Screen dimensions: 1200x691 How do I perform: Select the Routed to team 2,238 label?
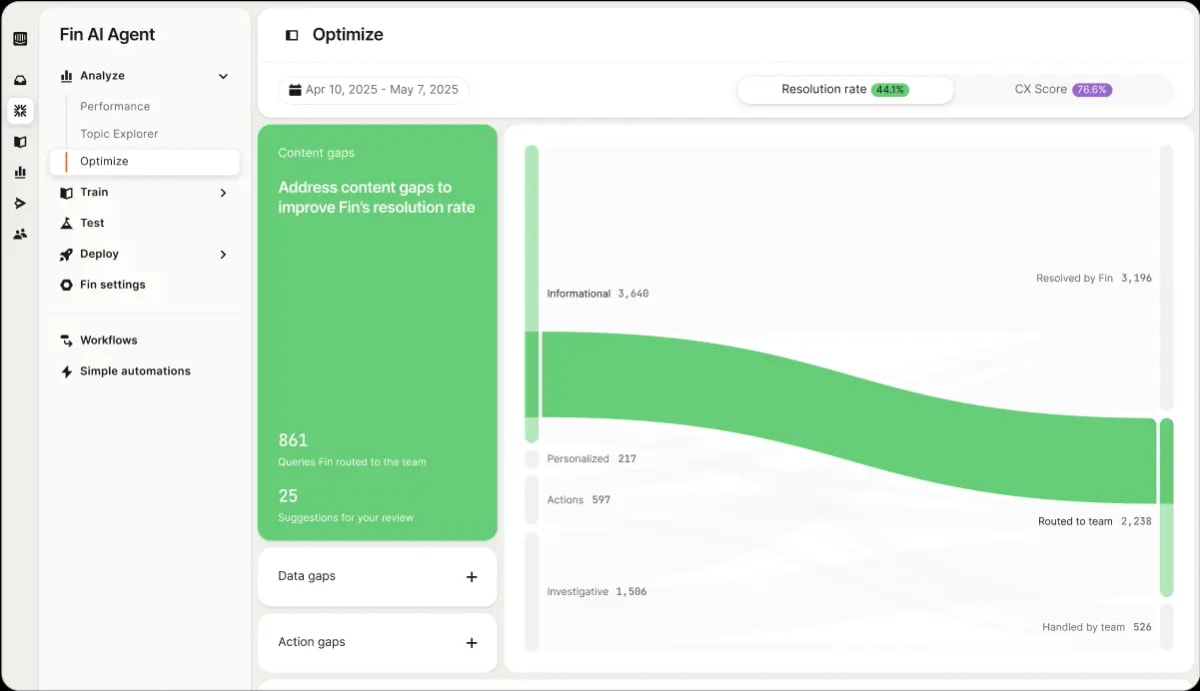pyautogui.click(x=1094, y=521)
